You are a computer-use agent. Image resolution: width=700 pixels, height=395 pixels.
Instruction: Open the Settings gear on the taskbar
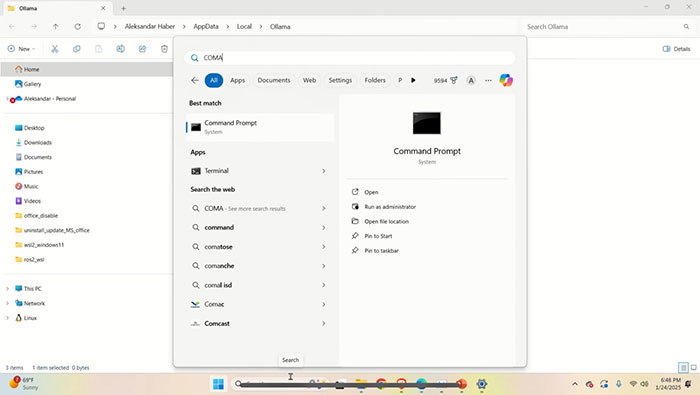coord(481,384)
